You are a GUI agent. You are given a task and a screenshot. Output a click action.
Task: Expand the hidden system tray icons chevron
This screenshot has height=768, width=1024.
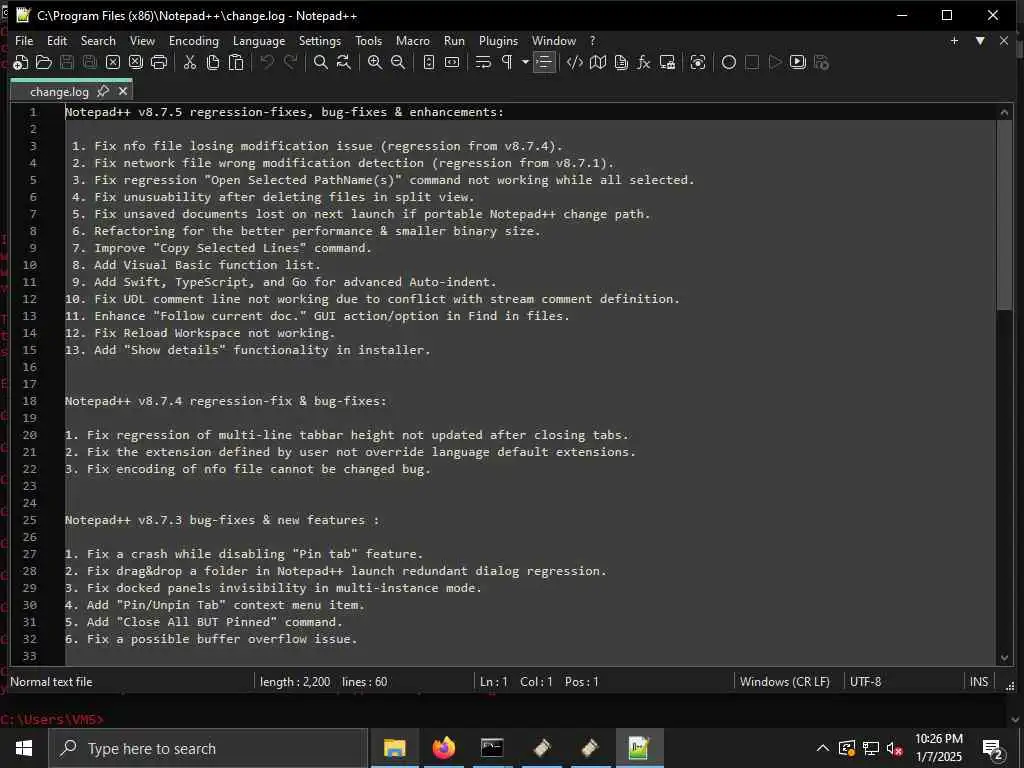point(823,748)
